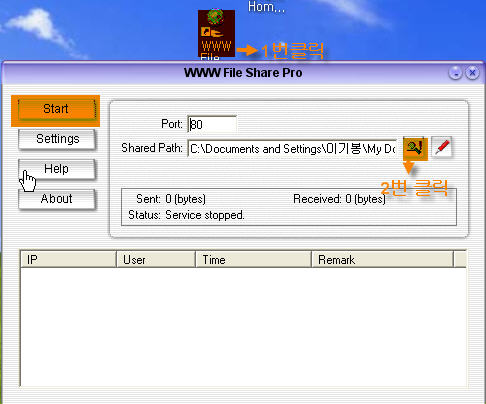Close the WWW File Share Pro window

coord(472,72)
